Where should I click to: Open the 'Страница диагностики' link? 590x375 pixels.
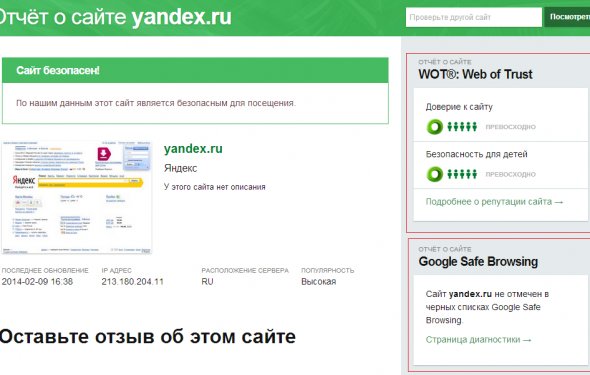[x=478, y=340]
